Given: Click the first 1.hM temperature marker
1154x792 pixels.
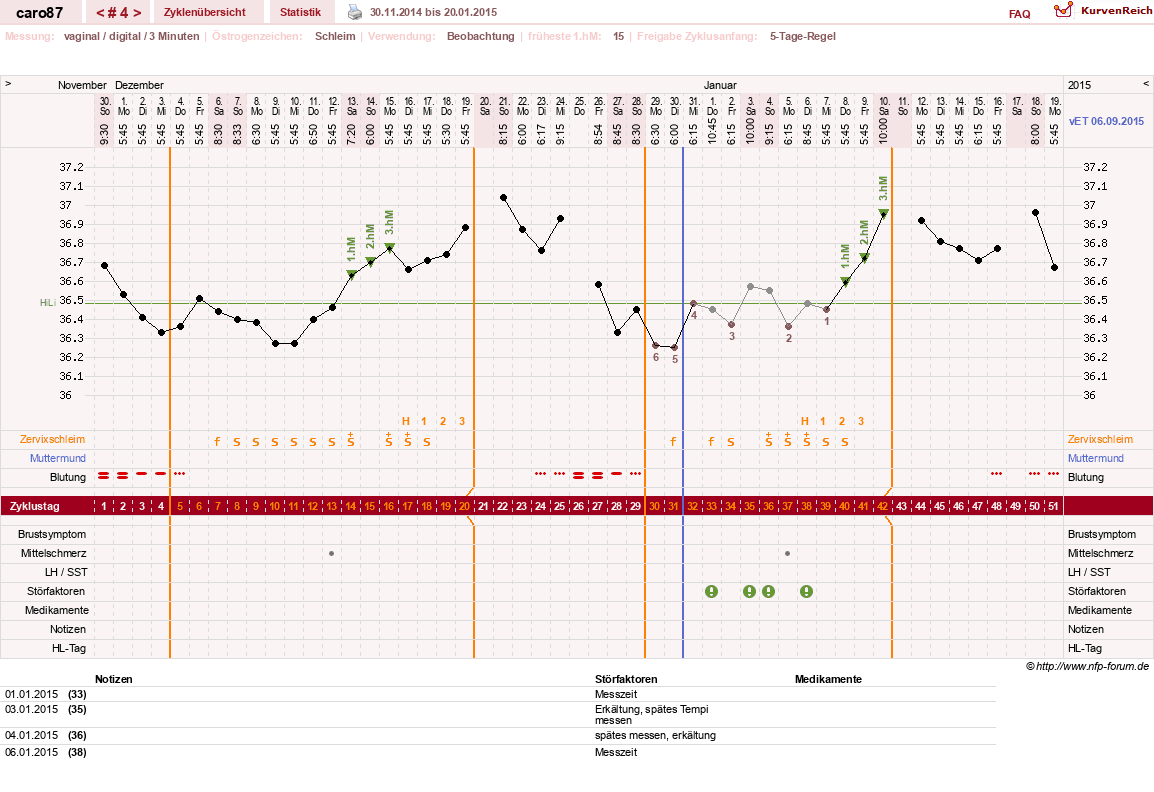Looking at the screenshot, I should point(351,275).
